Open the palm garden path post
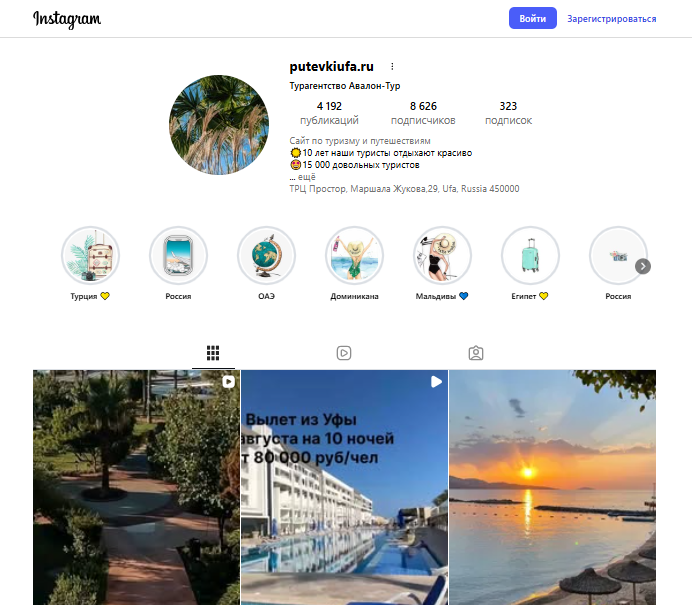This screenshot has height=605, width=692. coord(136,487)
